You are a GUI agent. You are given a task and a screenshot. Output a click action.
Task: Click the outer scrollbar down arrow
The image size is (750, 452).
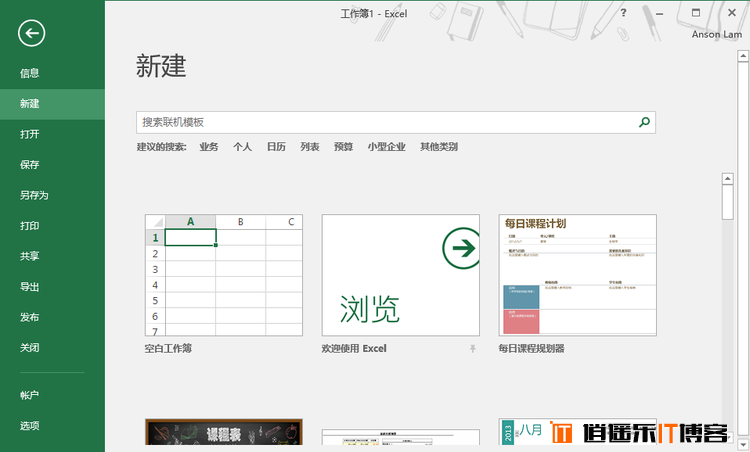click(743, 445)
